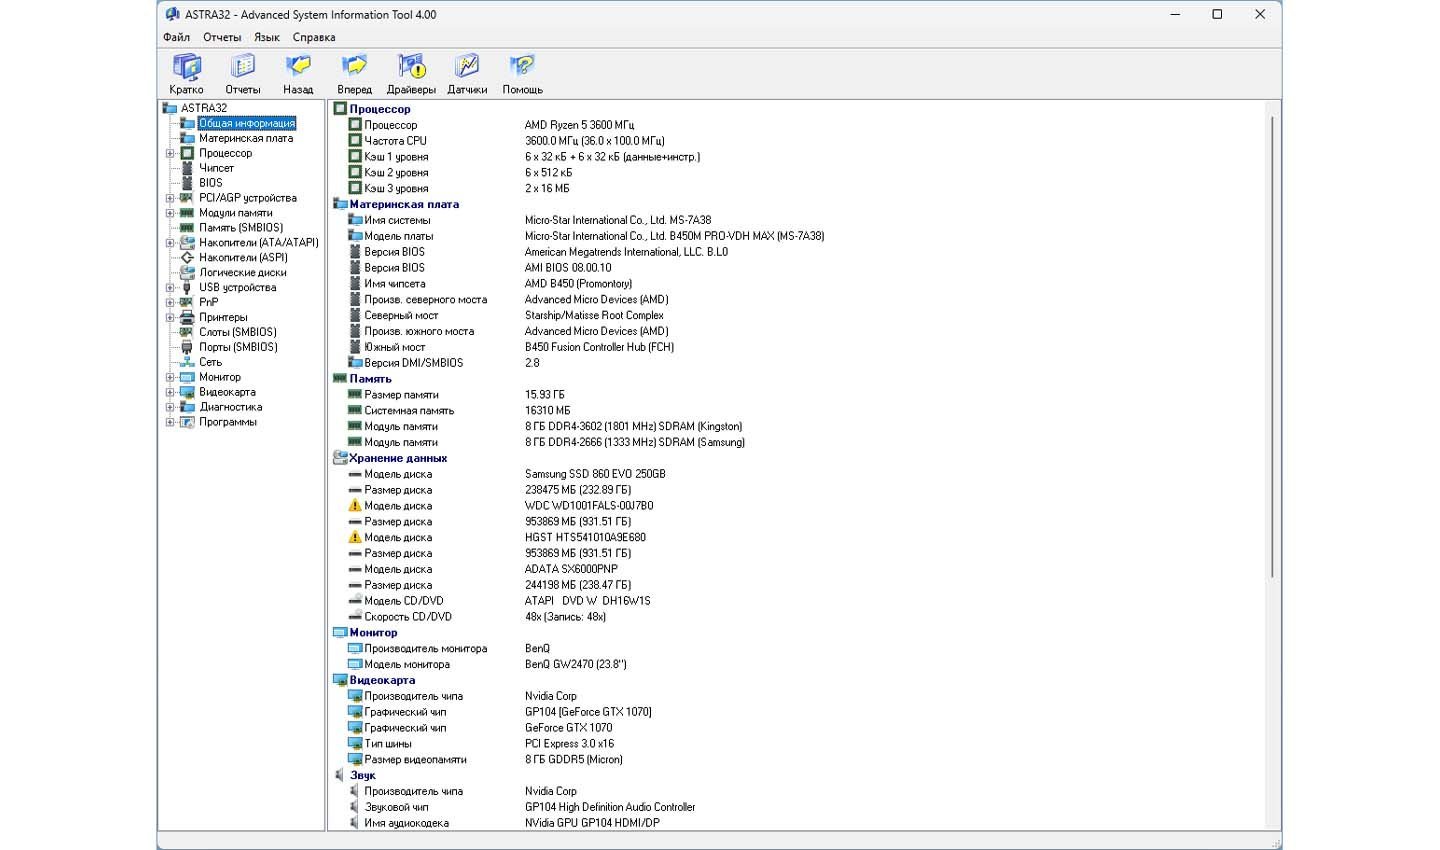Click the ASTRA32 title bar app icon
1440x850 pixels.
[172, 14]
